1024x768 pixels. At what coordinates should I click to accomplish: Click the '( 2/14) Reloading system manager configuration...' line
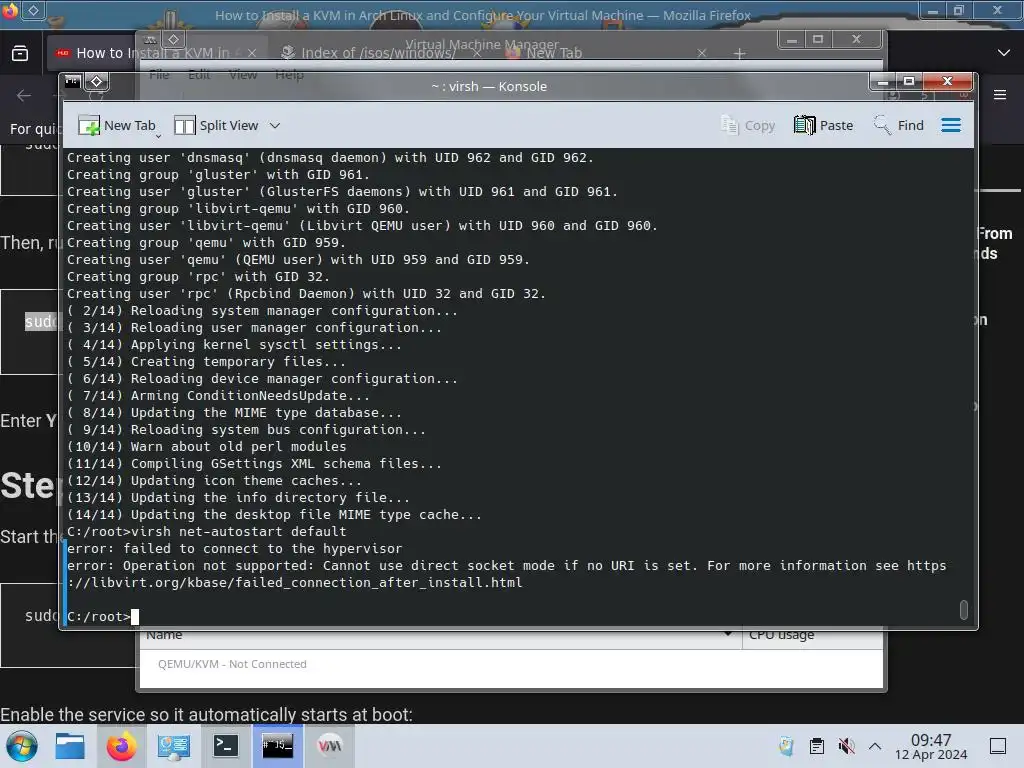(262, 311)
